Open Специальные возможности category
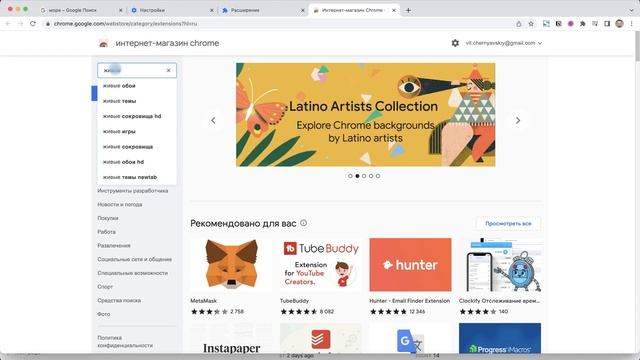 tap(133, 273)
